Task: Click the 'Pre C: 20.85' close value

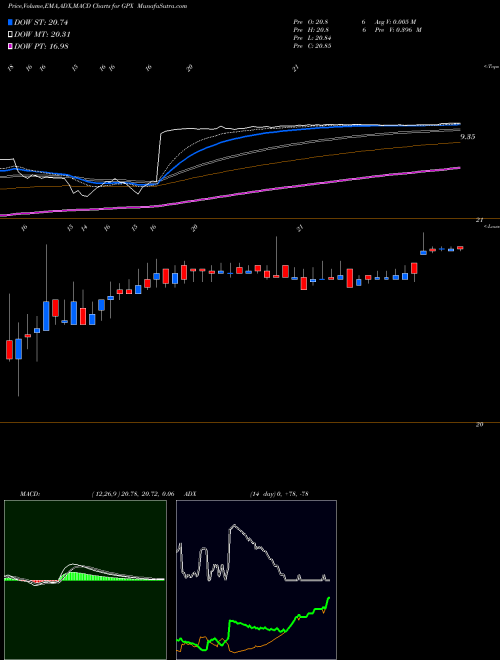Action: [x=313, y=46]
